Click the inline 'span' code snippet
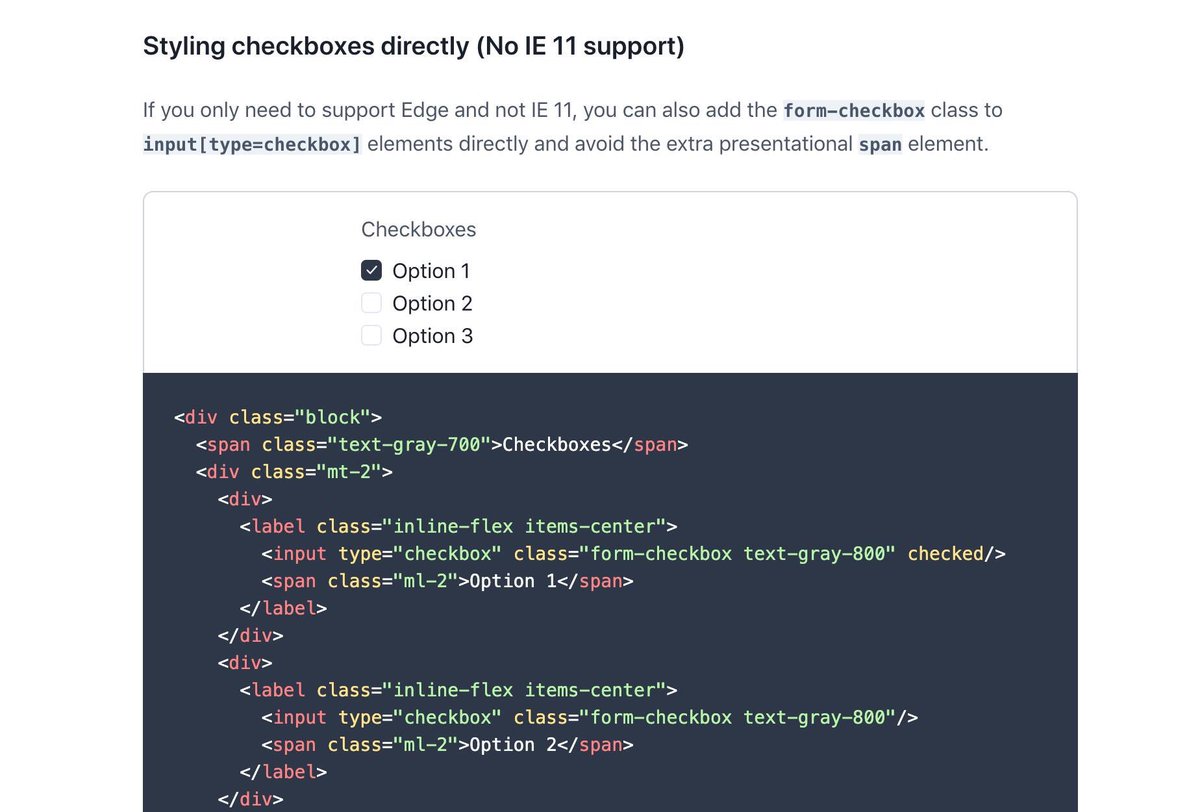This screenshot has width=1200, height=812. pyautogui.click(x=880, y=143)
